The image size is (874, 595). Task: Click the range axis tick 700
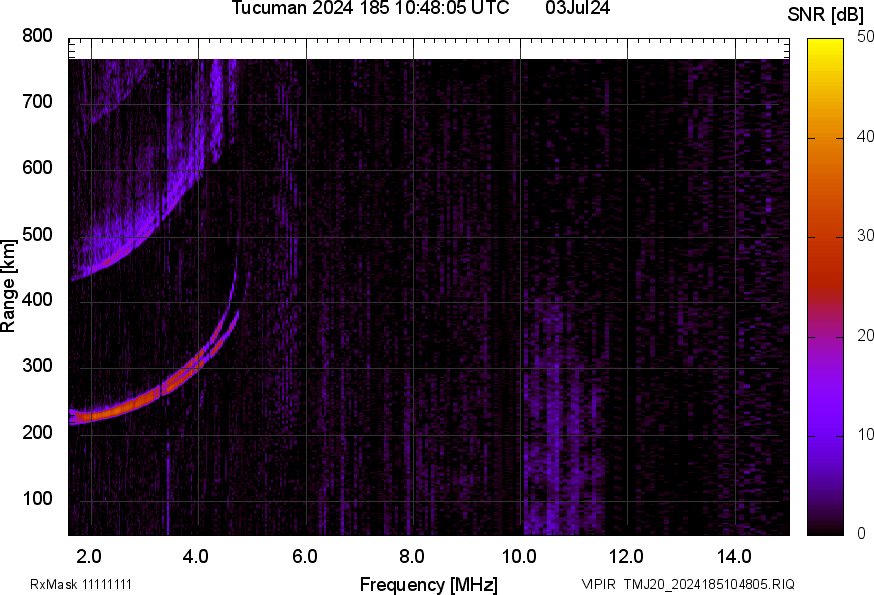coord(37,102)
